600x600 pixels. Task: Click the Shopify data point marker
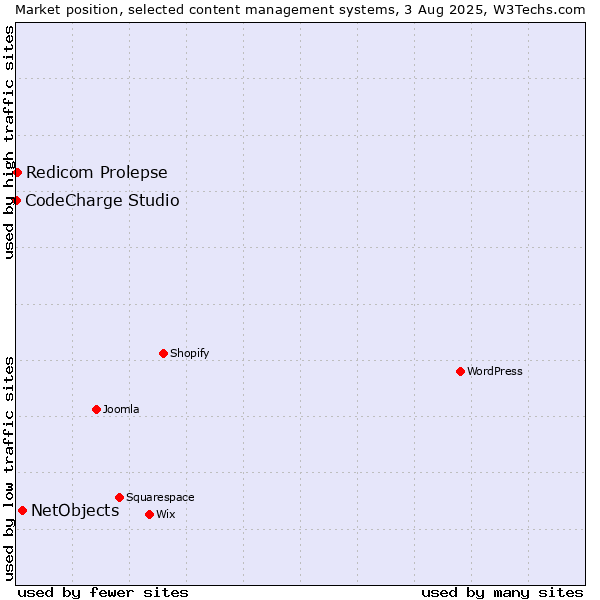(163, 354)
